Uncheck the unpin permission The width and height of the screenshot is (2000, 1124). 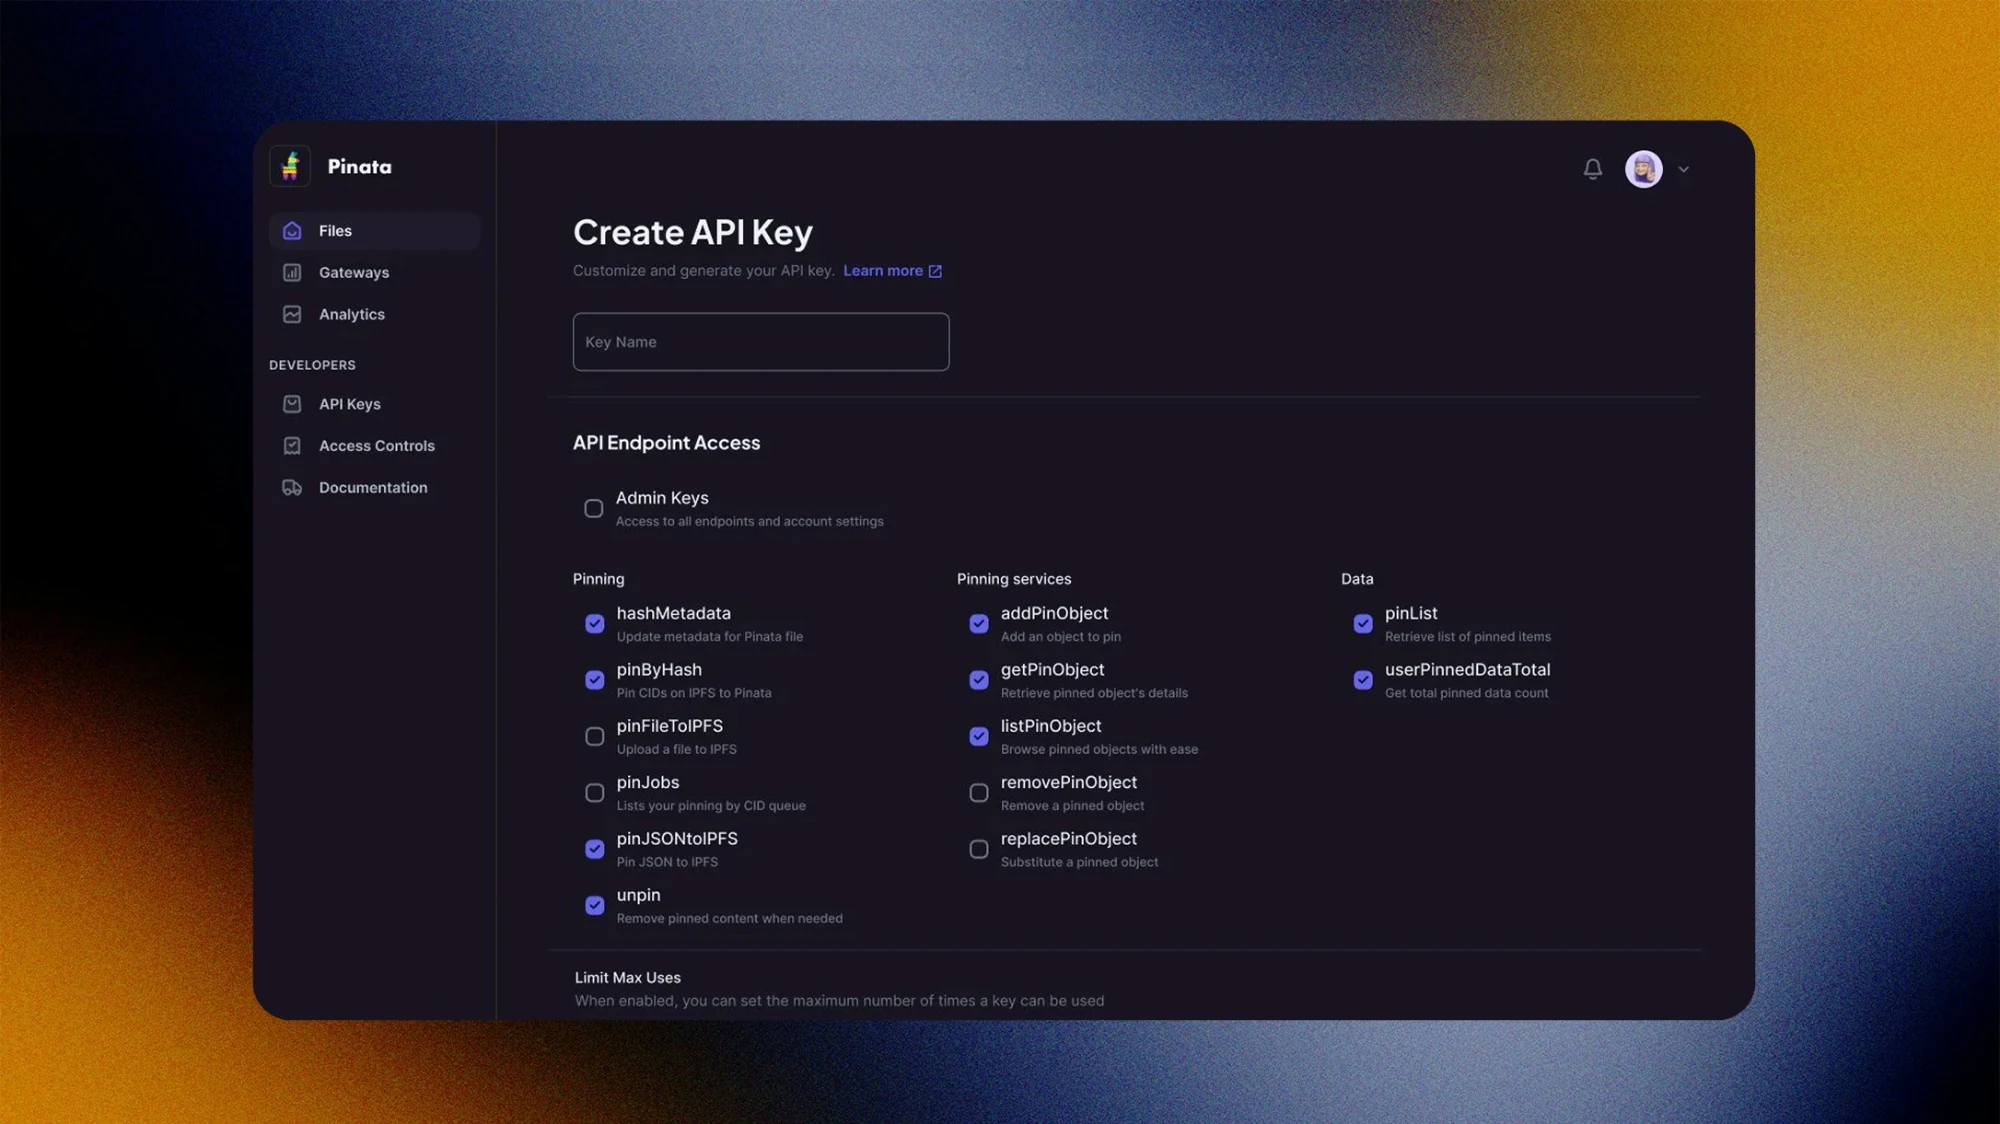click(x=595, y=906)
